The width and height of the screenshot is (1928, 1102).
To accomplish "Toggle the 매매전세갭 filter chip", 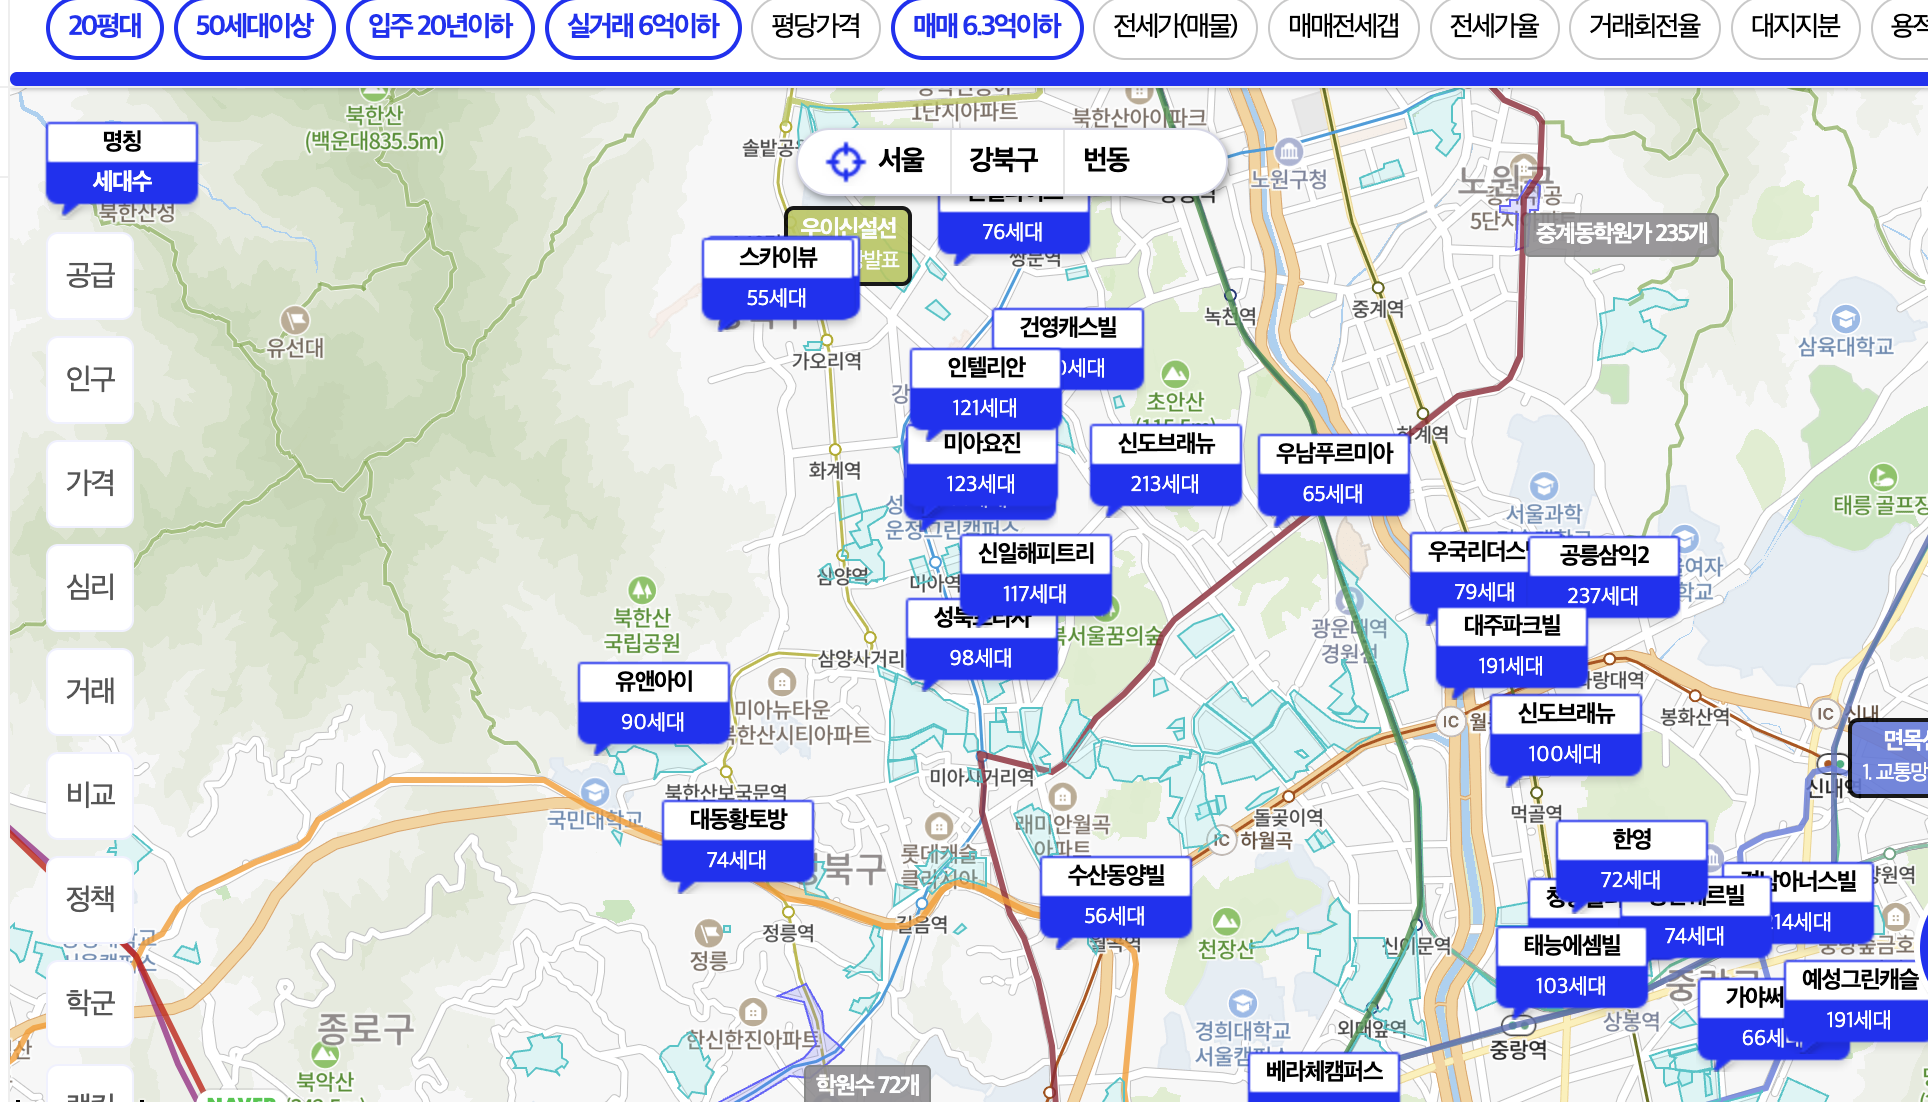I will tap(1344, 26).
